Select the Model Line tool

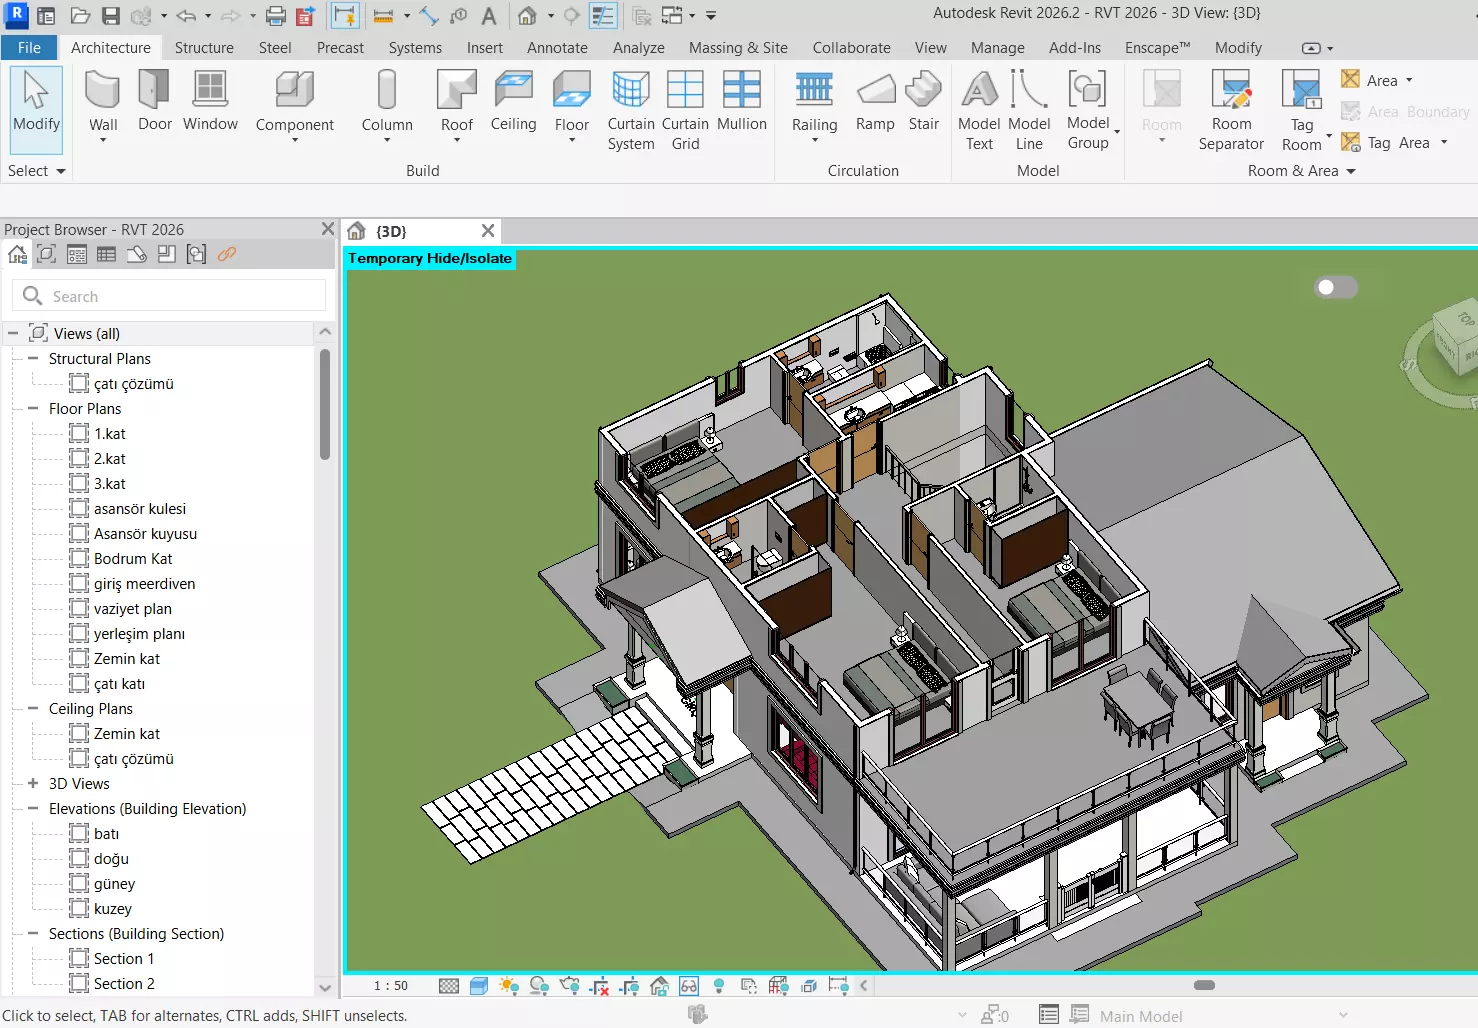coord(1029,111)
